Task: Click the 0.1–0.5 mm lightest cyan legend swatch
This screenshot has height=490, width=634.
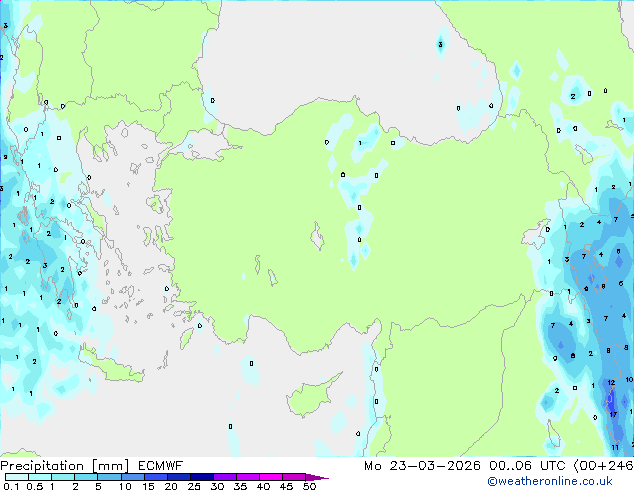Action: [x=17, y=477]
